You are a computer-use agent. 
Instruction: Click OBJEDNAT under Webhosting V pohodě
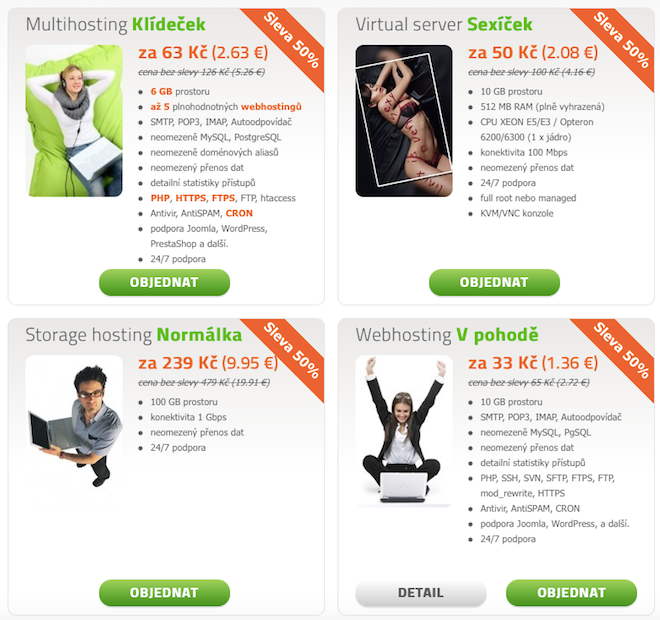click(x=571, y=593)
